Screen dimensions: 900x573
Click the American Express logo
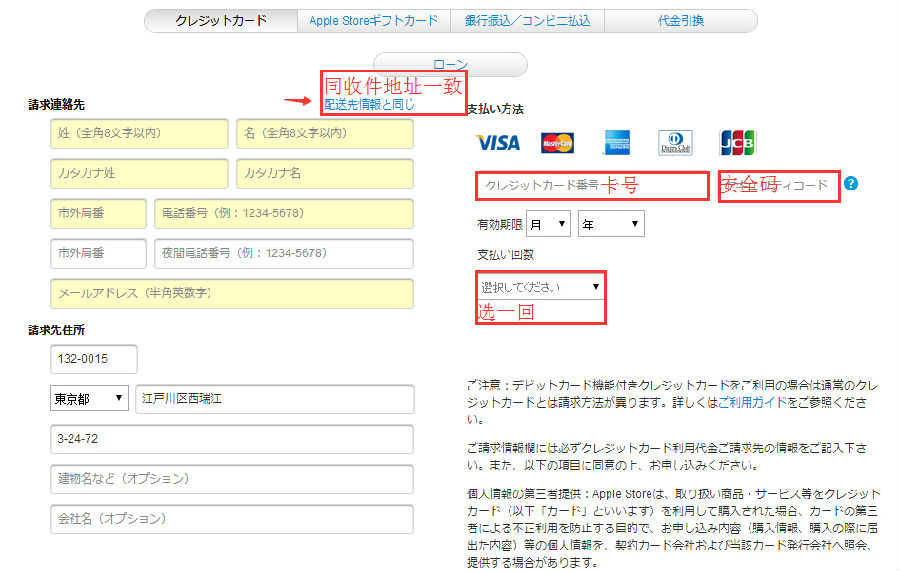pyautogui.click(x=617, y=143)
